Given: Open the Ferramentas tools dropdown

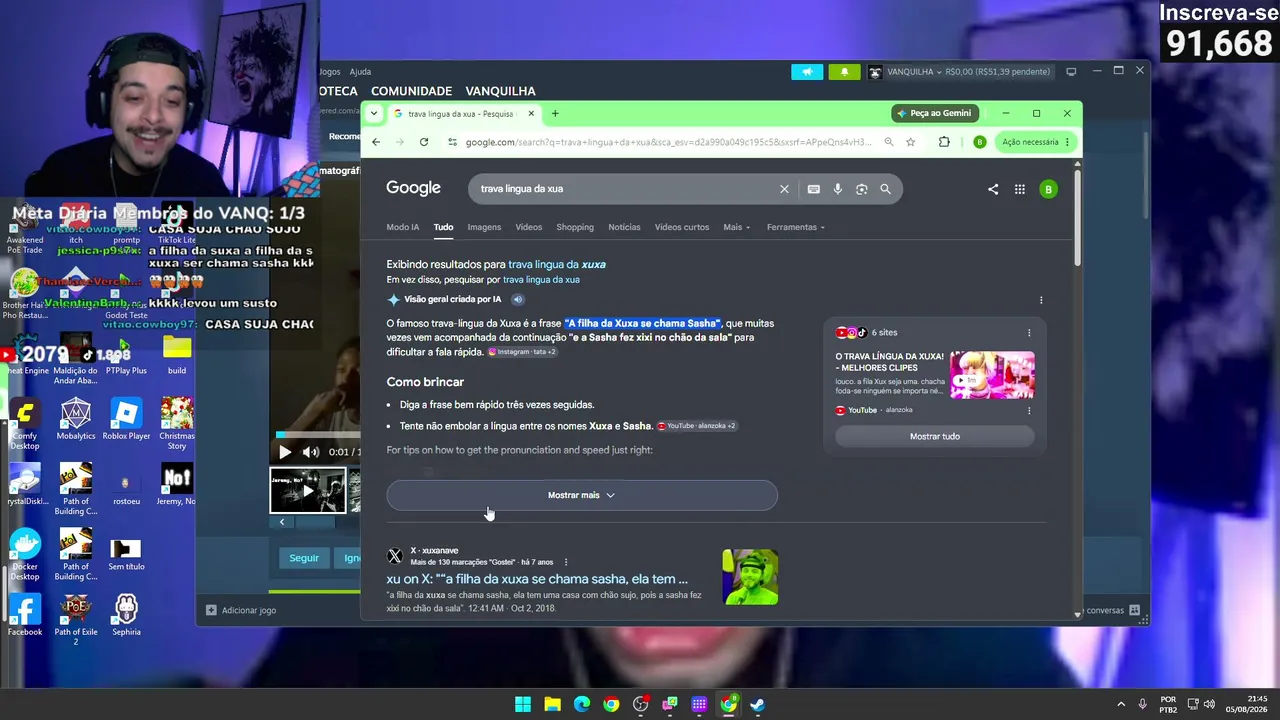Looking at the screenshot, I should 796,227.
